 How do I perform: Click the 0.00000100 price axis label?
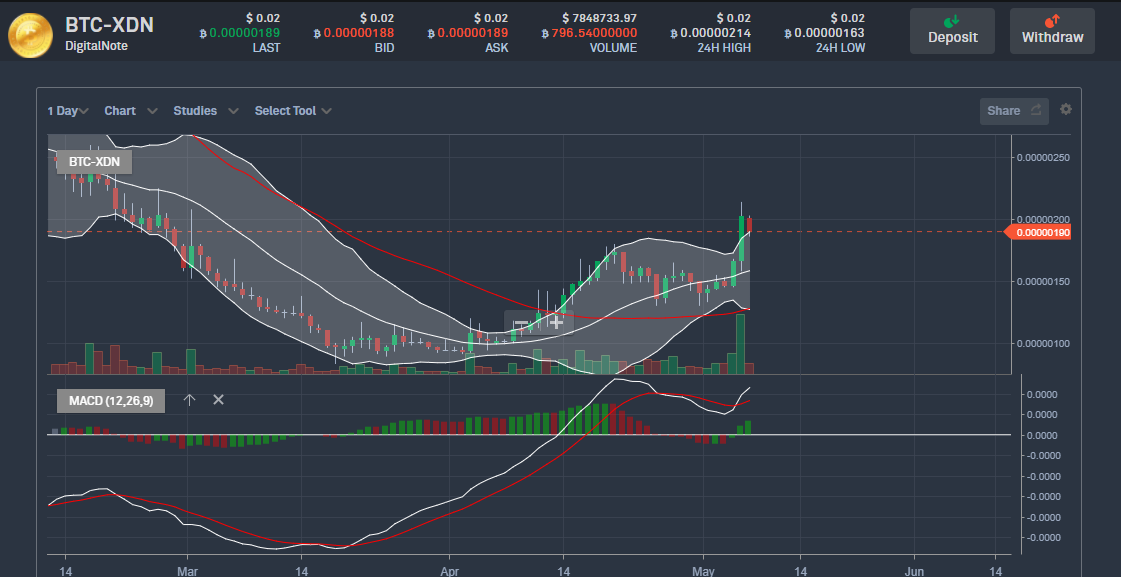pyautogui.click(x=1044, y=344)
